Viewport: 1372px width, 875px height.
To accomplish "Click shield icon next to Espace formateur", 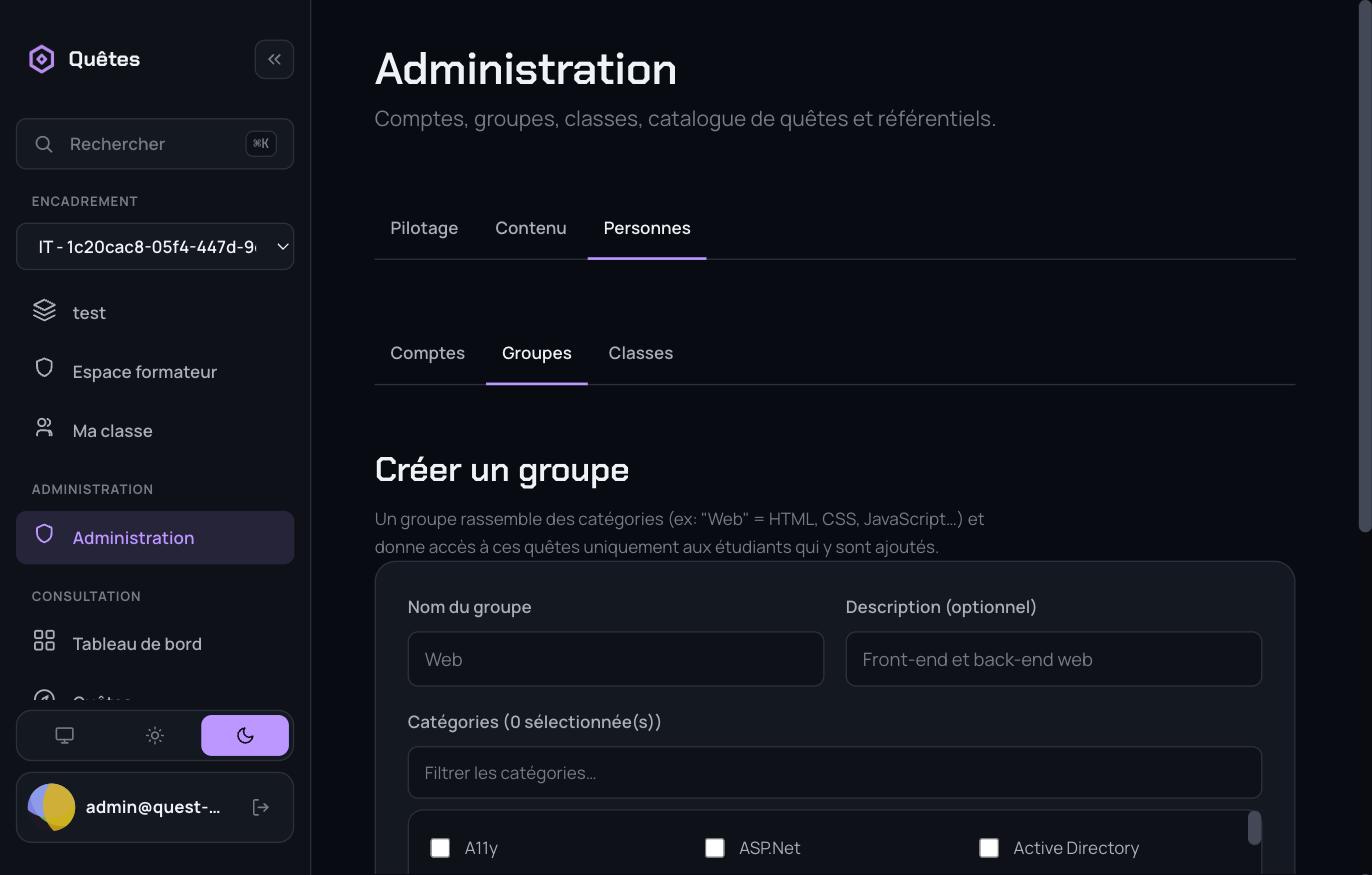I will 44,368.
